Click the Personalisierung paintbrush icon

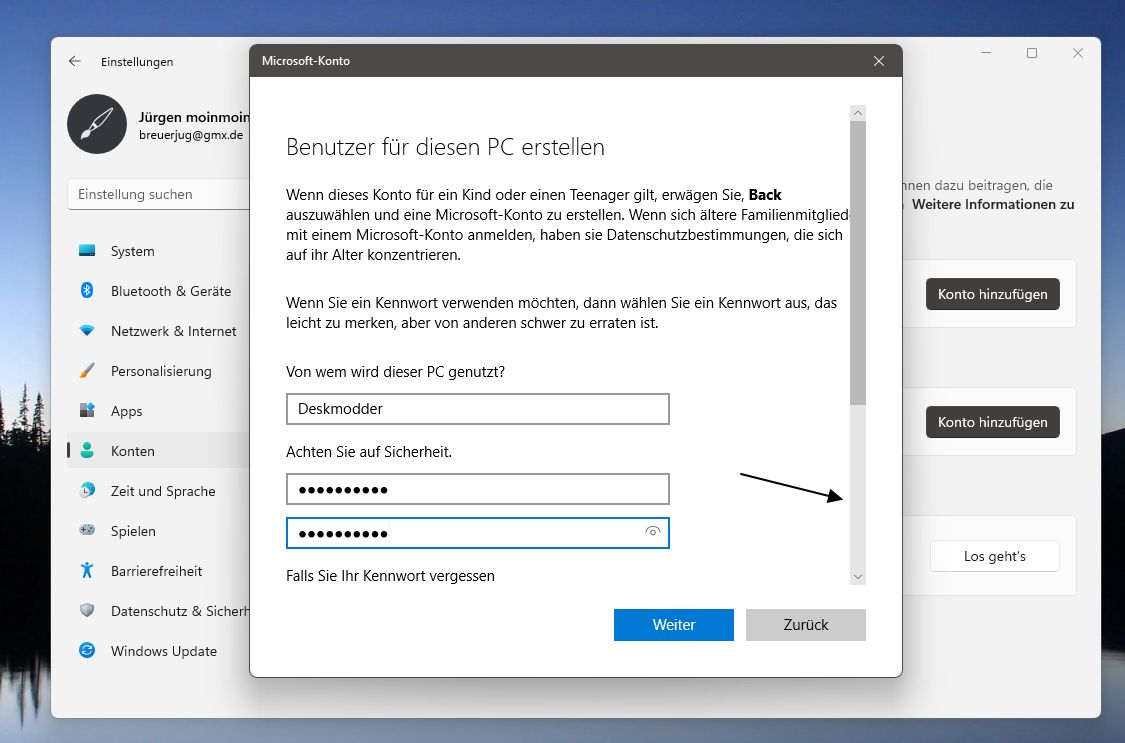87,371
